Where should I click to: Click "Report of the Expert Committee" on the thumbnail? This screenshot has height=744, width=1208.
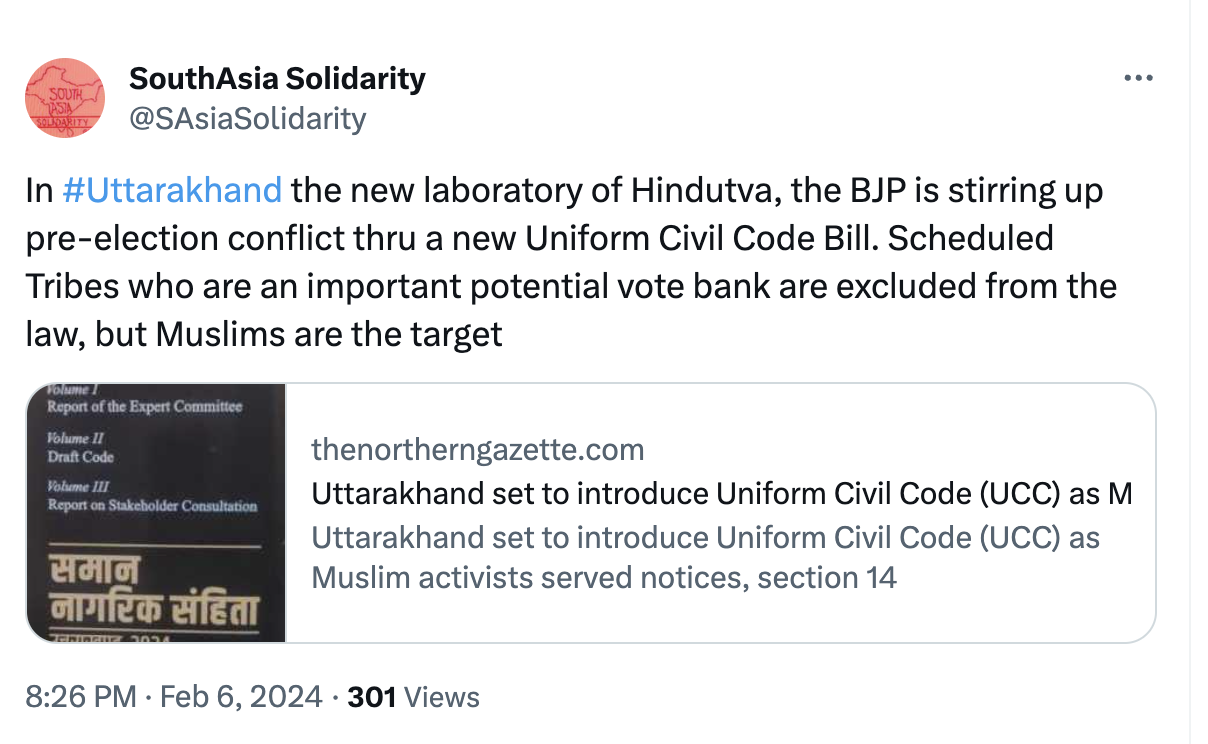145,406
